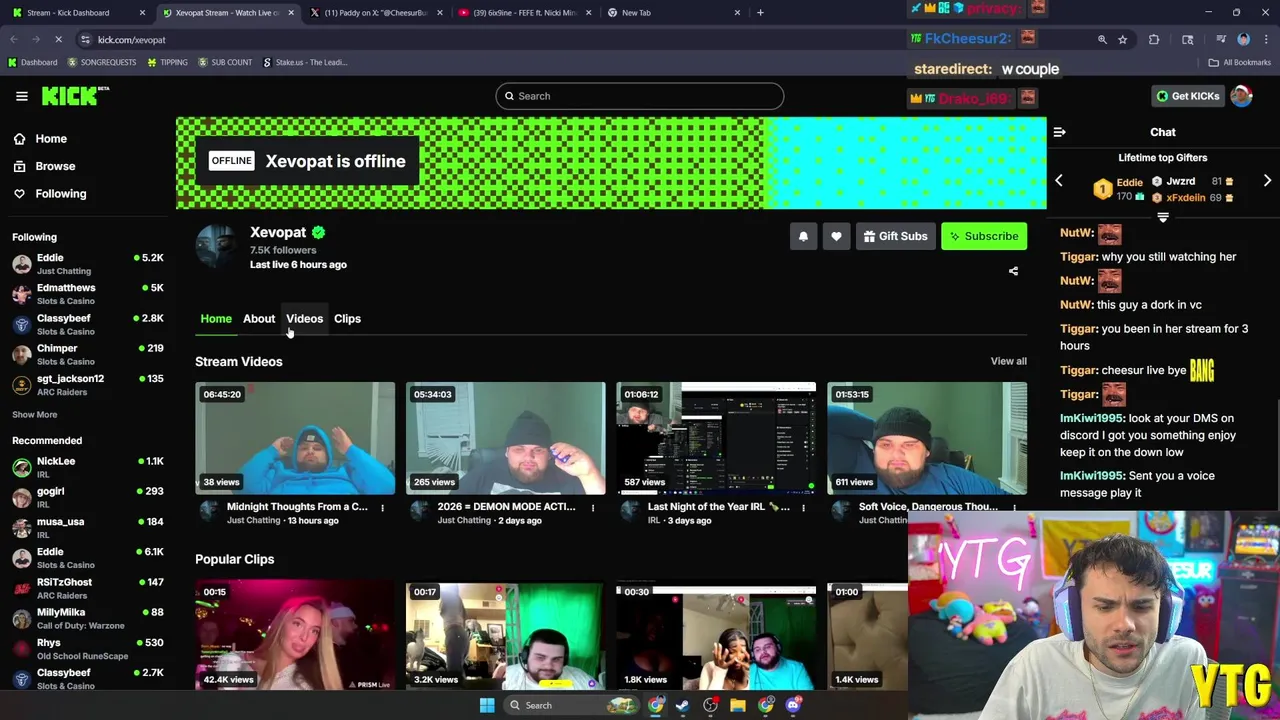Open the Chrome extensions puzzle icon
This screenshot has width=1280, height=720.
tap(1154, 39)
